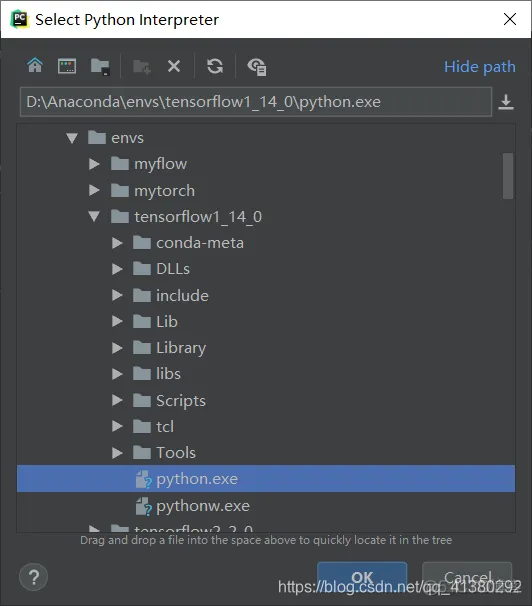532x606 pixels.
Task: Select the myflow folder
Action: [266, 164]
